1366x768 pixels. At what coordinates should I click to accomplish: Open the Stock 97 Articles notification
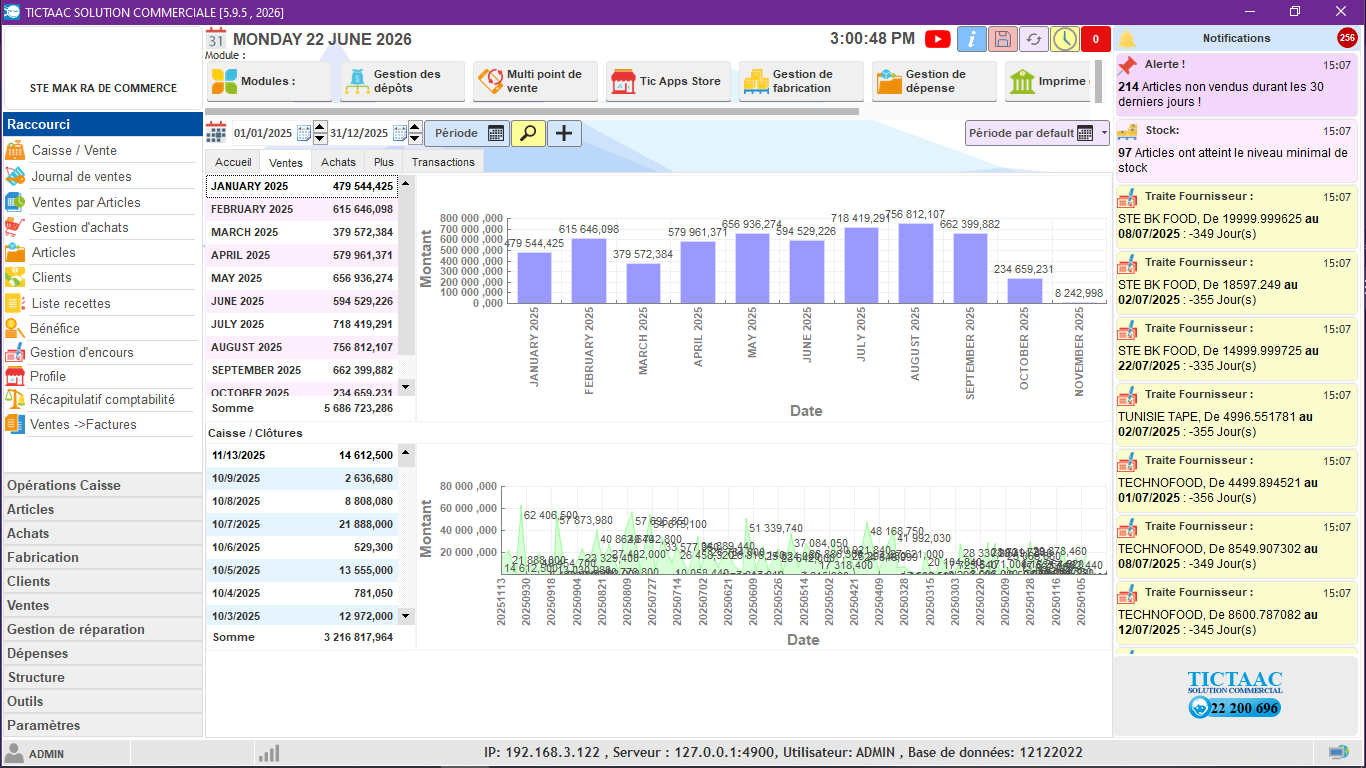point(1236,151)
